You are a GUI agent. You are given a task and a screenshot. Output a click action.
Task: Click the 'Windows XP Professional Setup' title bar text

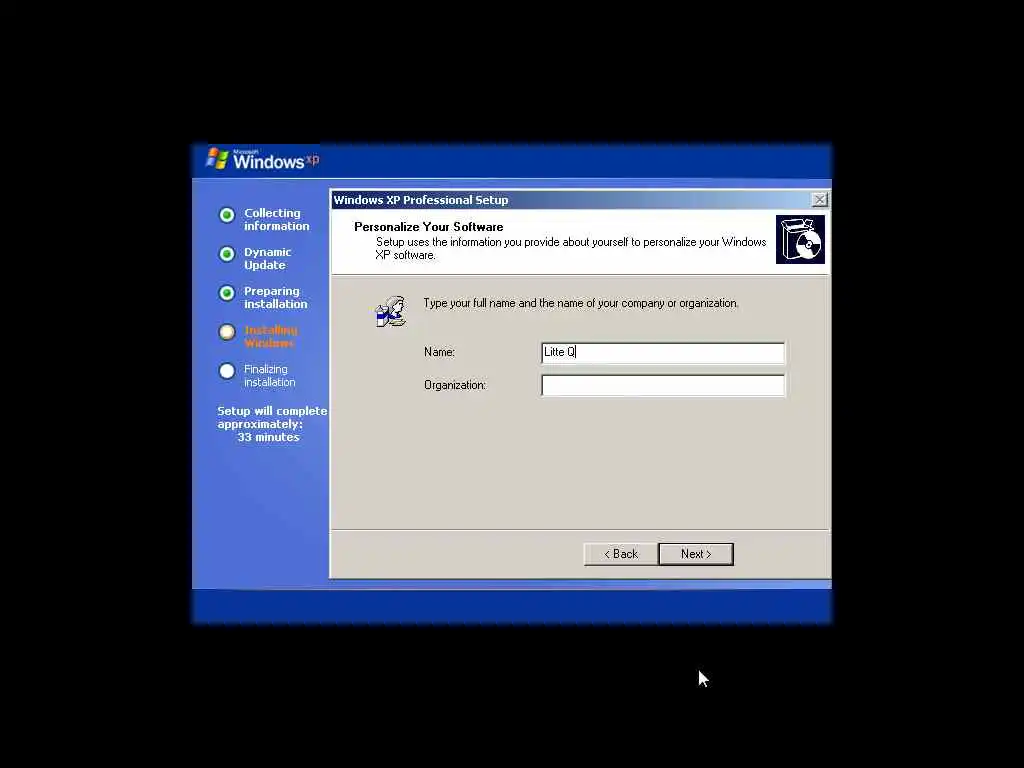point(421,200)
